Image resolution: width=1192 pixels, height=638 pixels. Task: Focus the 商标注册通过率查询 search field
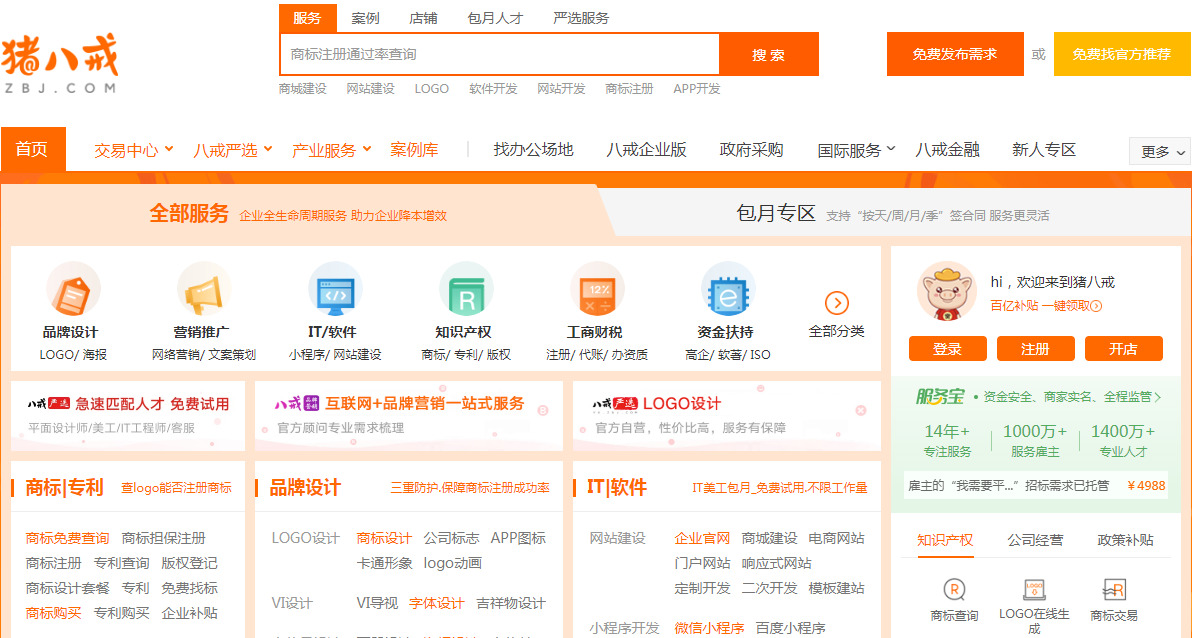click(500, 55)
